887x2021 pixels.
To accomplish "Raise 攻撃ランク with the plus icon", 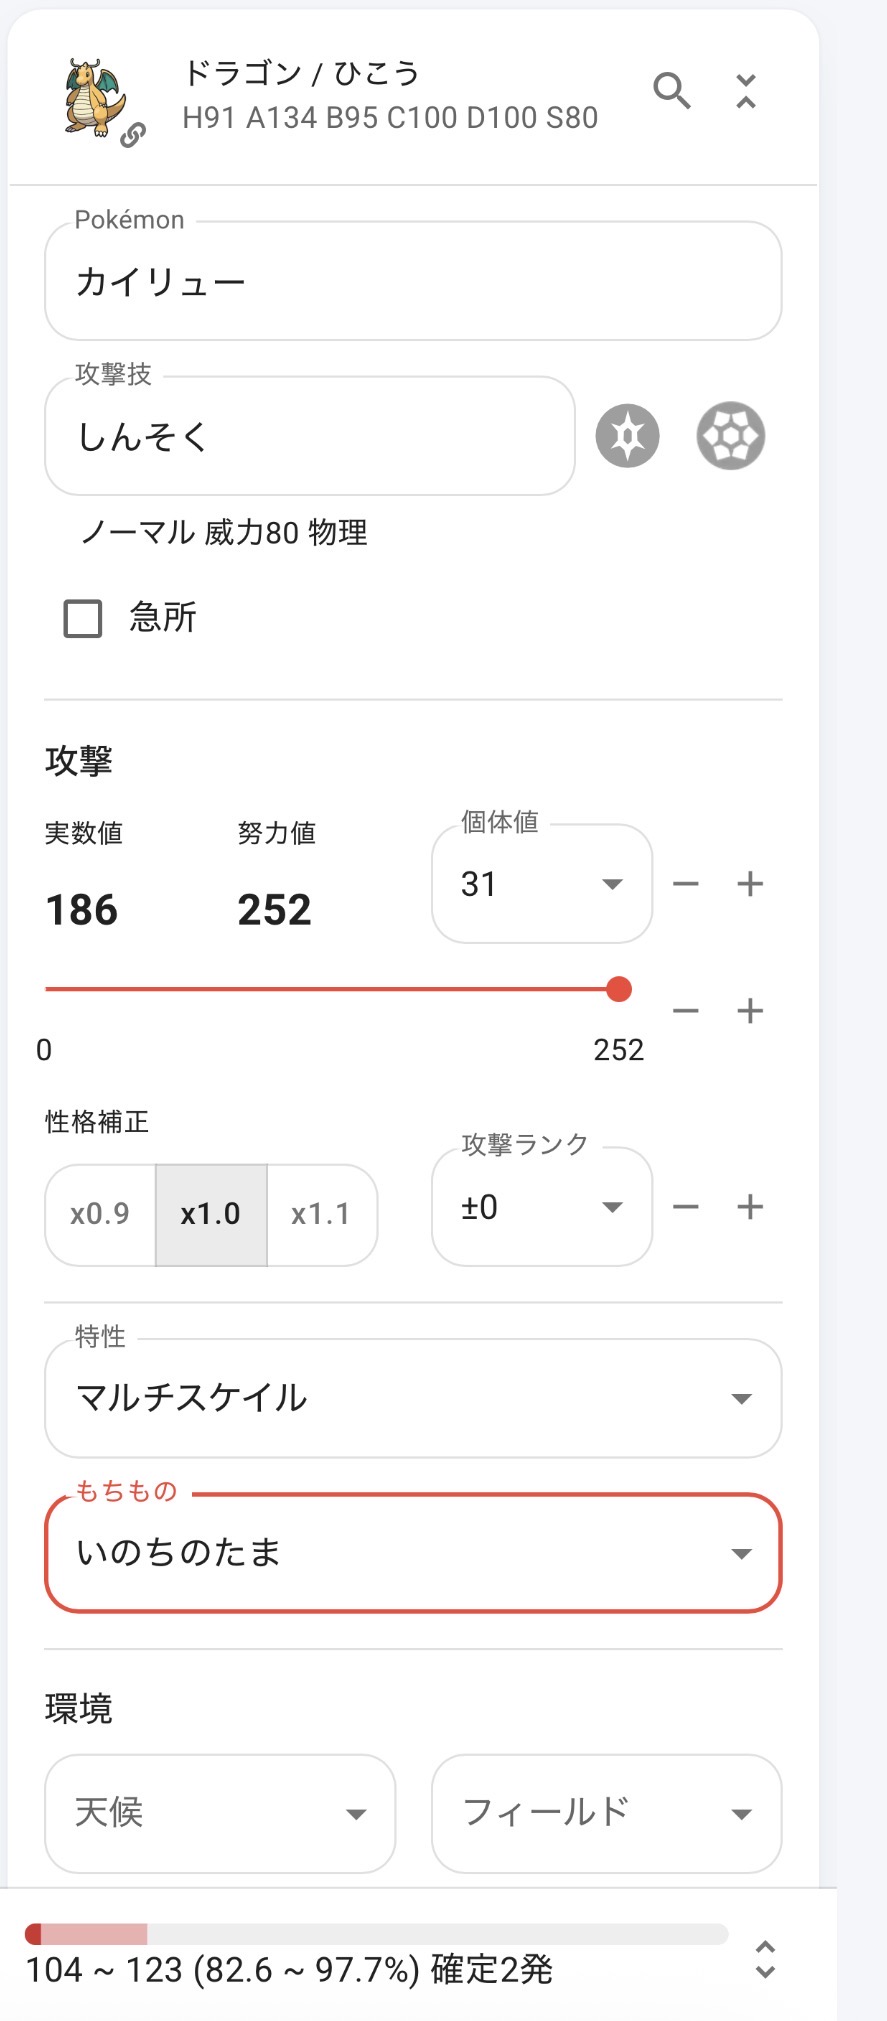I will 750,1207.
